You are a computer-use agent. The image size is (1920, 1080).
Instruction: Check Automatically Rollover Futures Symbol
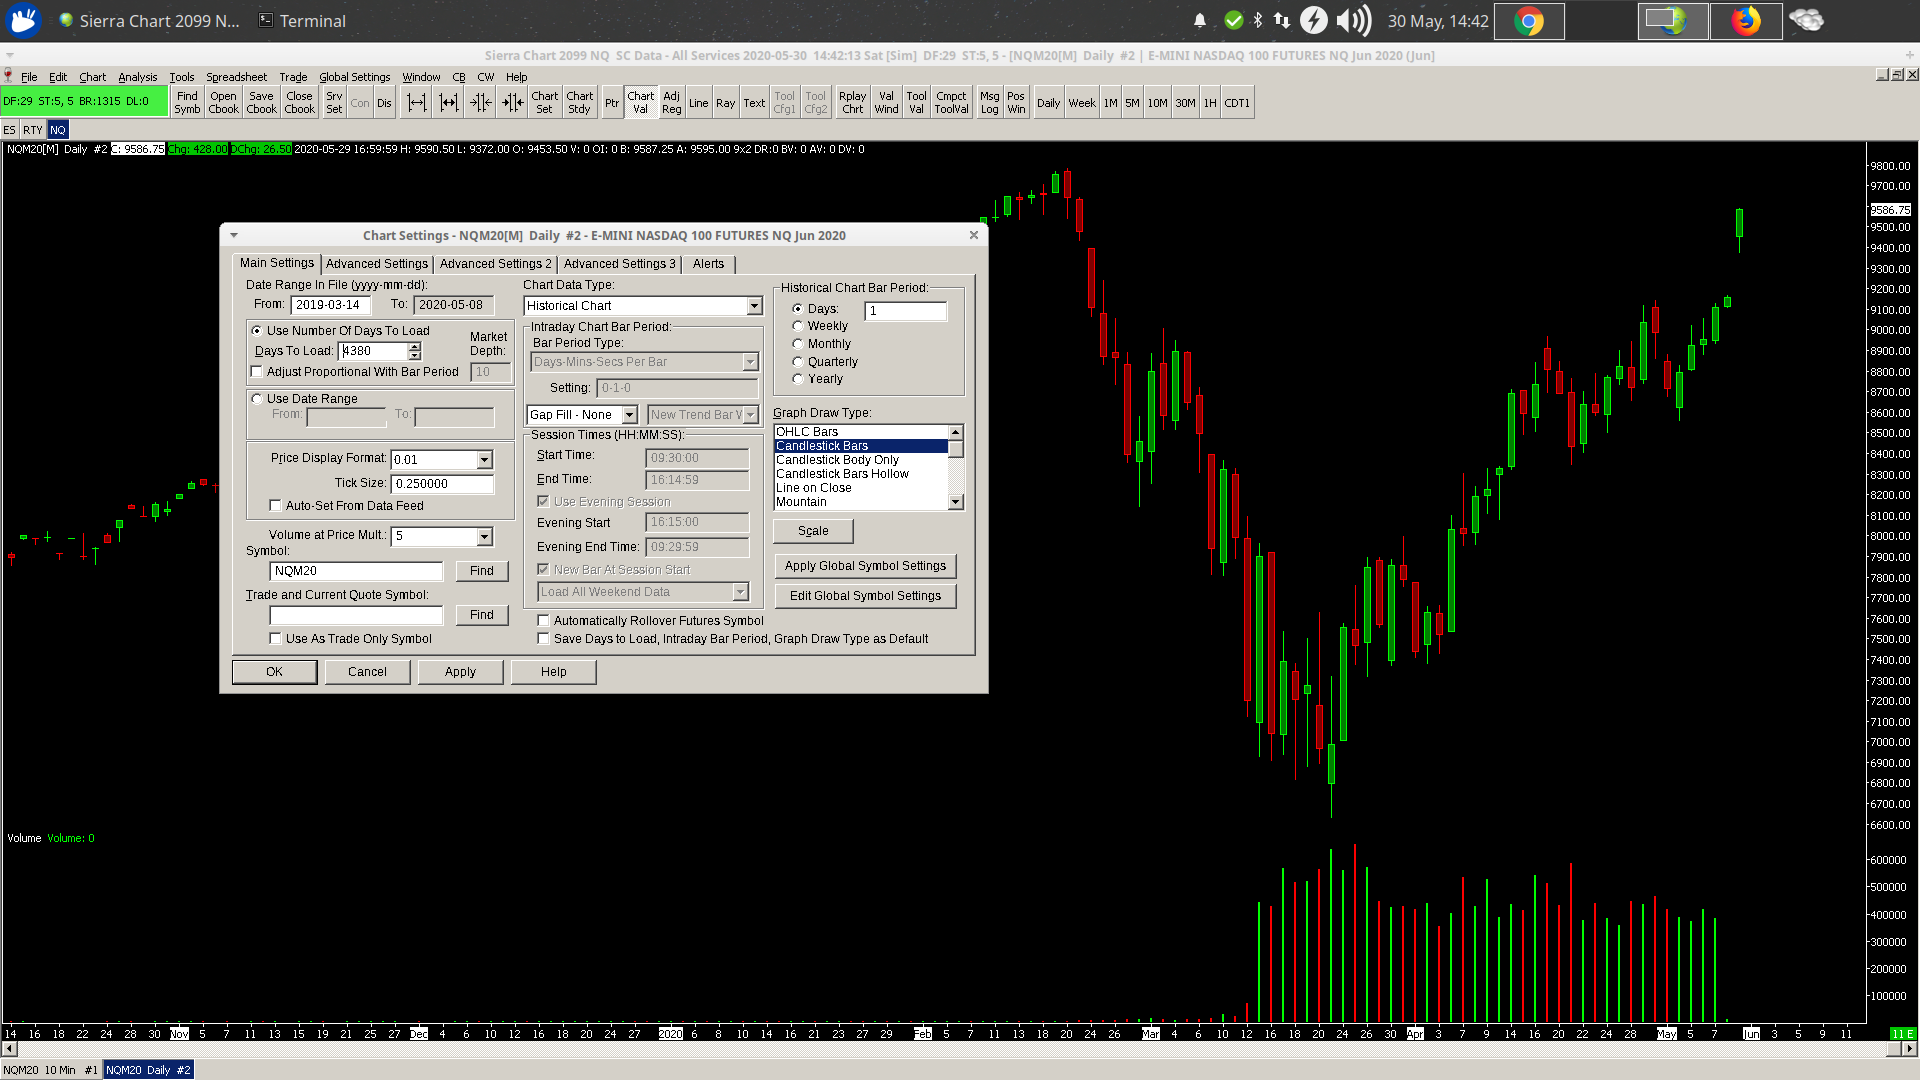pyautogui.click(x=544, y=621)
